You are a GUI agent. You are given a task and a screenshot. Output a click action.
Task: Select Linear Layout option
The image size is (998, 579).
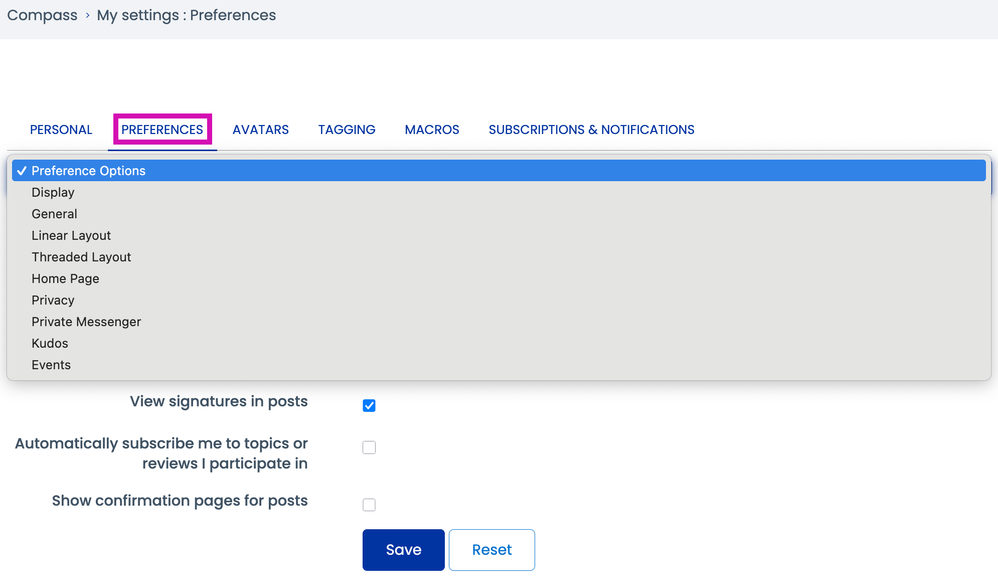pos(71,236)
